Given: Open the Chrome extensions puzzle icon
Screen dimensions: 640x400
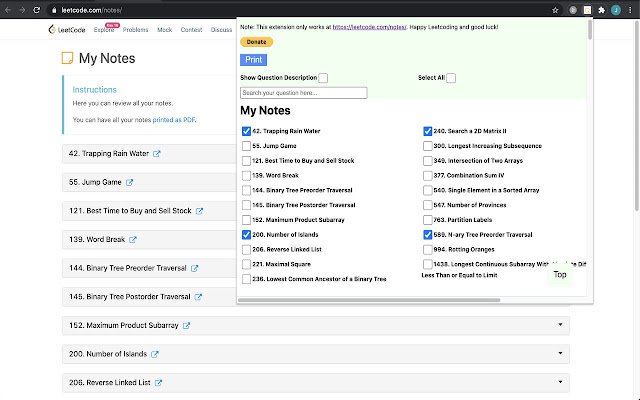Looking at the screenshot, I should pyautogui.click(x=602, y=10).
